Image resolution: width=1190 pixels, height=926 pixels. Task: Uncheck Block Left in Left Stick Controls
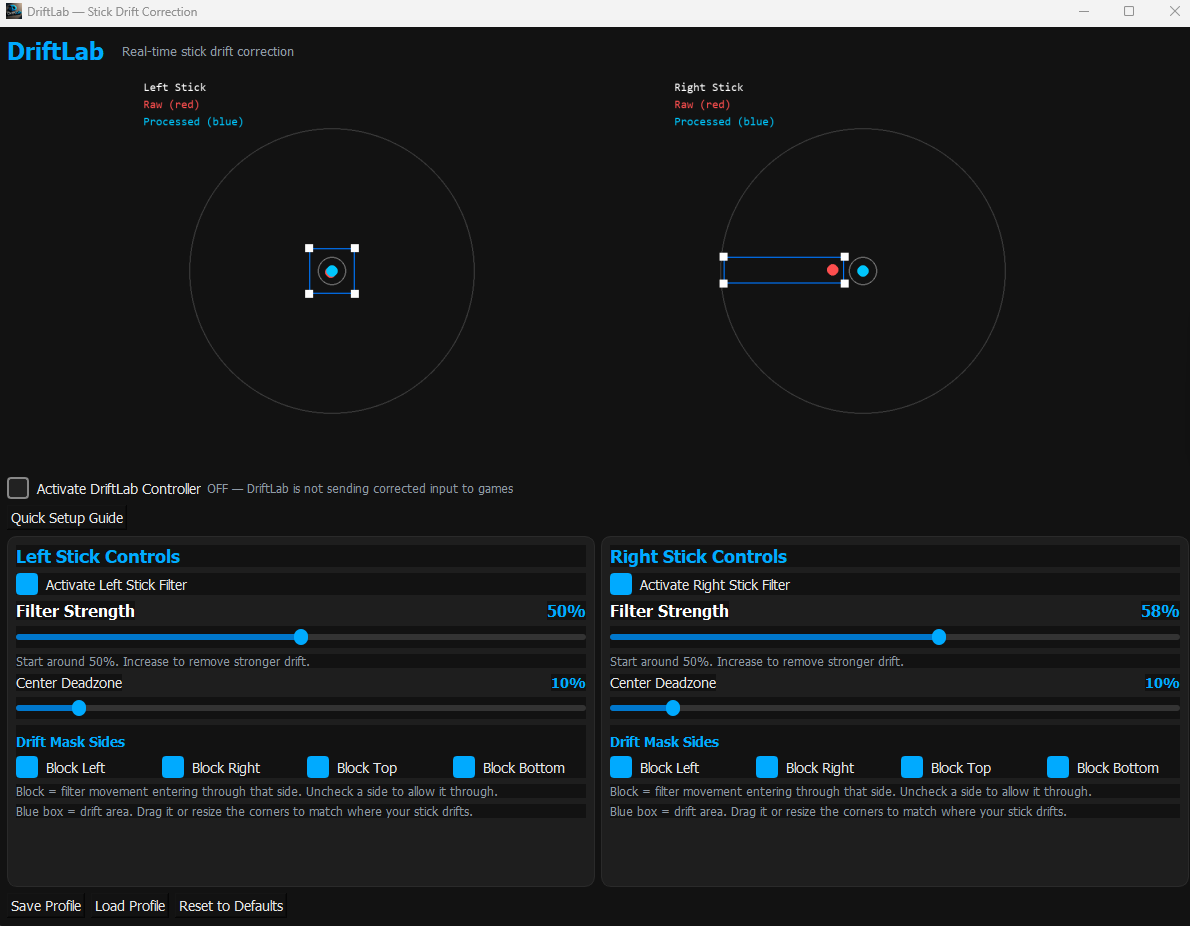(27, 767)
